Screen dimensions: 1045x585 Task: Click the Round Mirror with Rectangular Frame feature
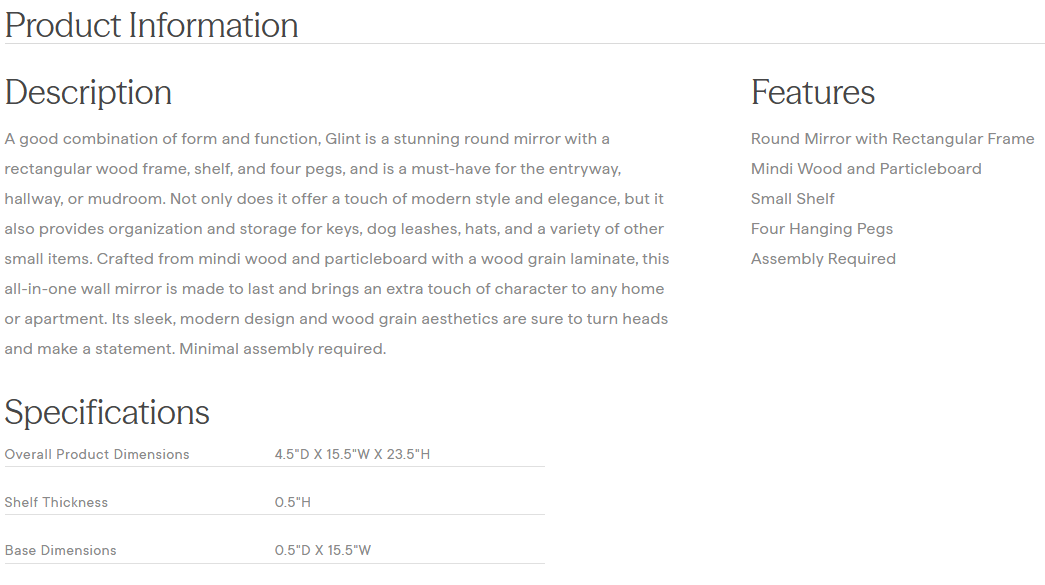pyautogui.click(x=892, y=139)
